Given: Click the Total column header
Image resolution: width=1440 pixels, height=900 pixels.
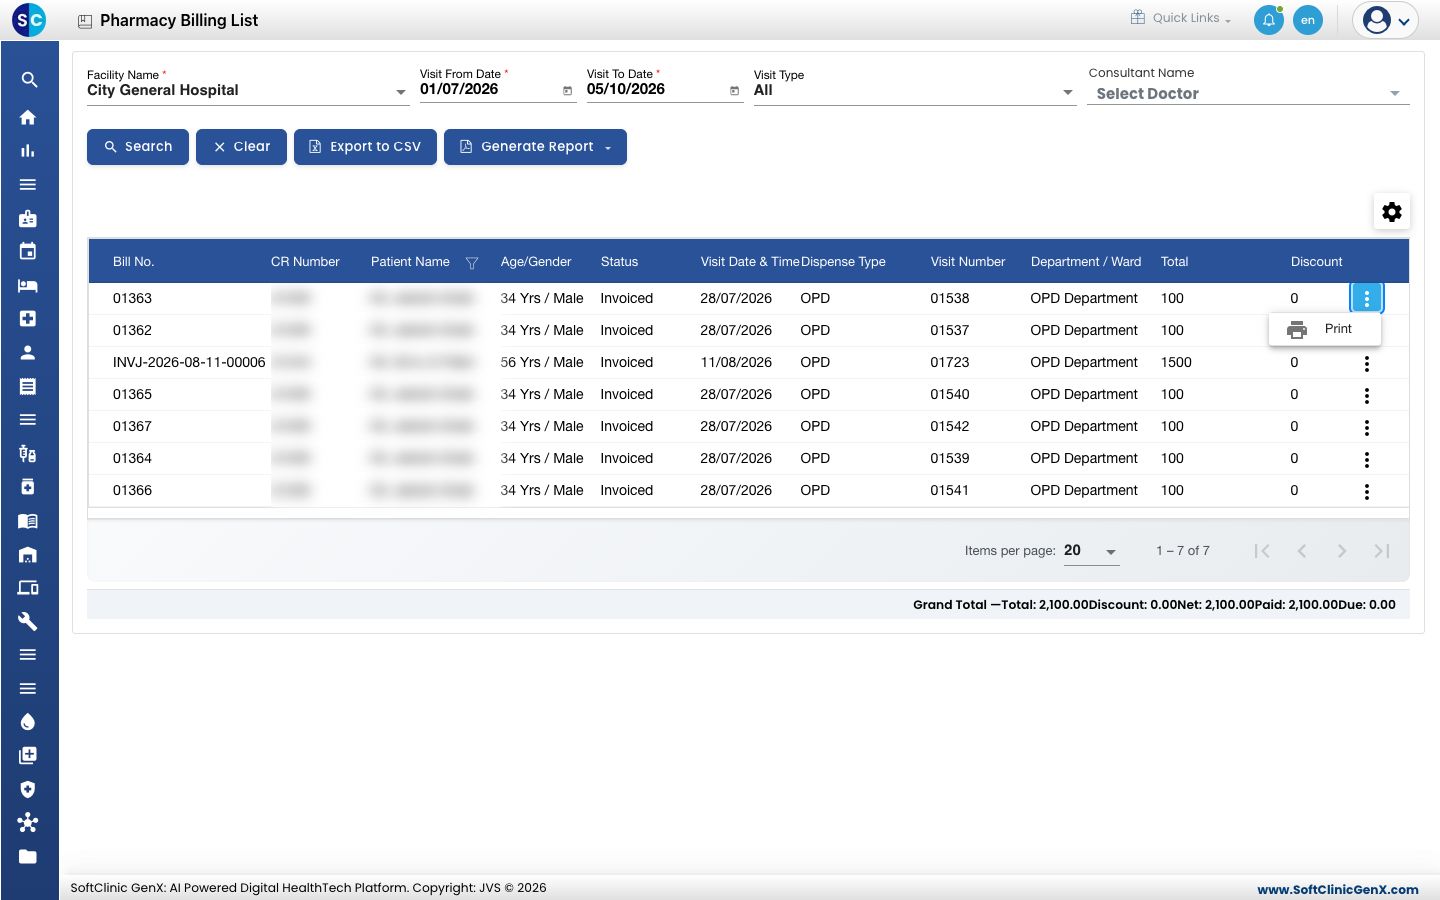Looking at the screenshot, I should (1174, 262).
